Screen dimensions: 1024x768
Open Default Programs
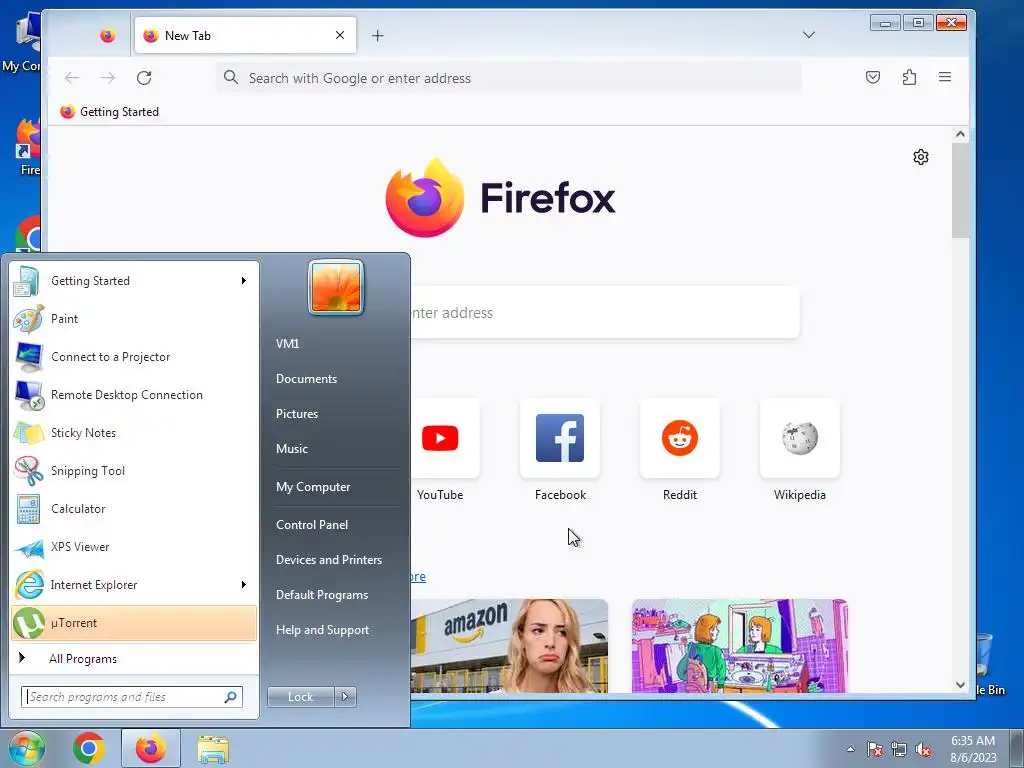[x=322, y=595]
